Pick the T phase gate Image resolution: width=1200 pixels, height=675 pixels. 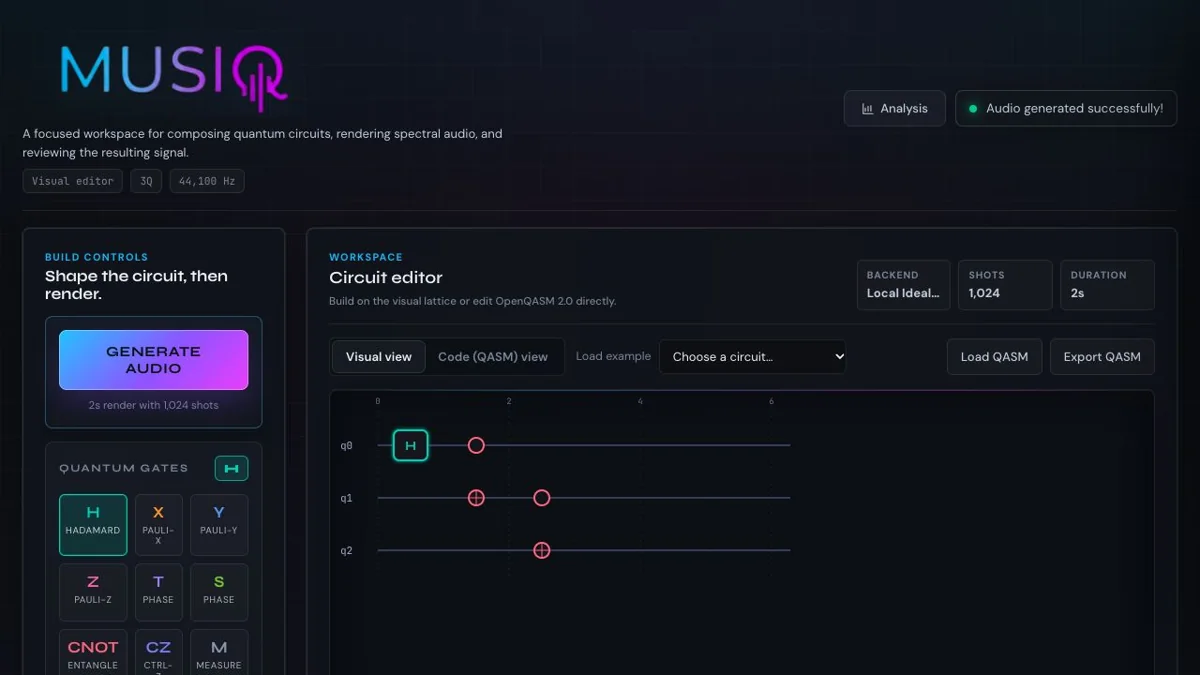click(x=158, y=592)
